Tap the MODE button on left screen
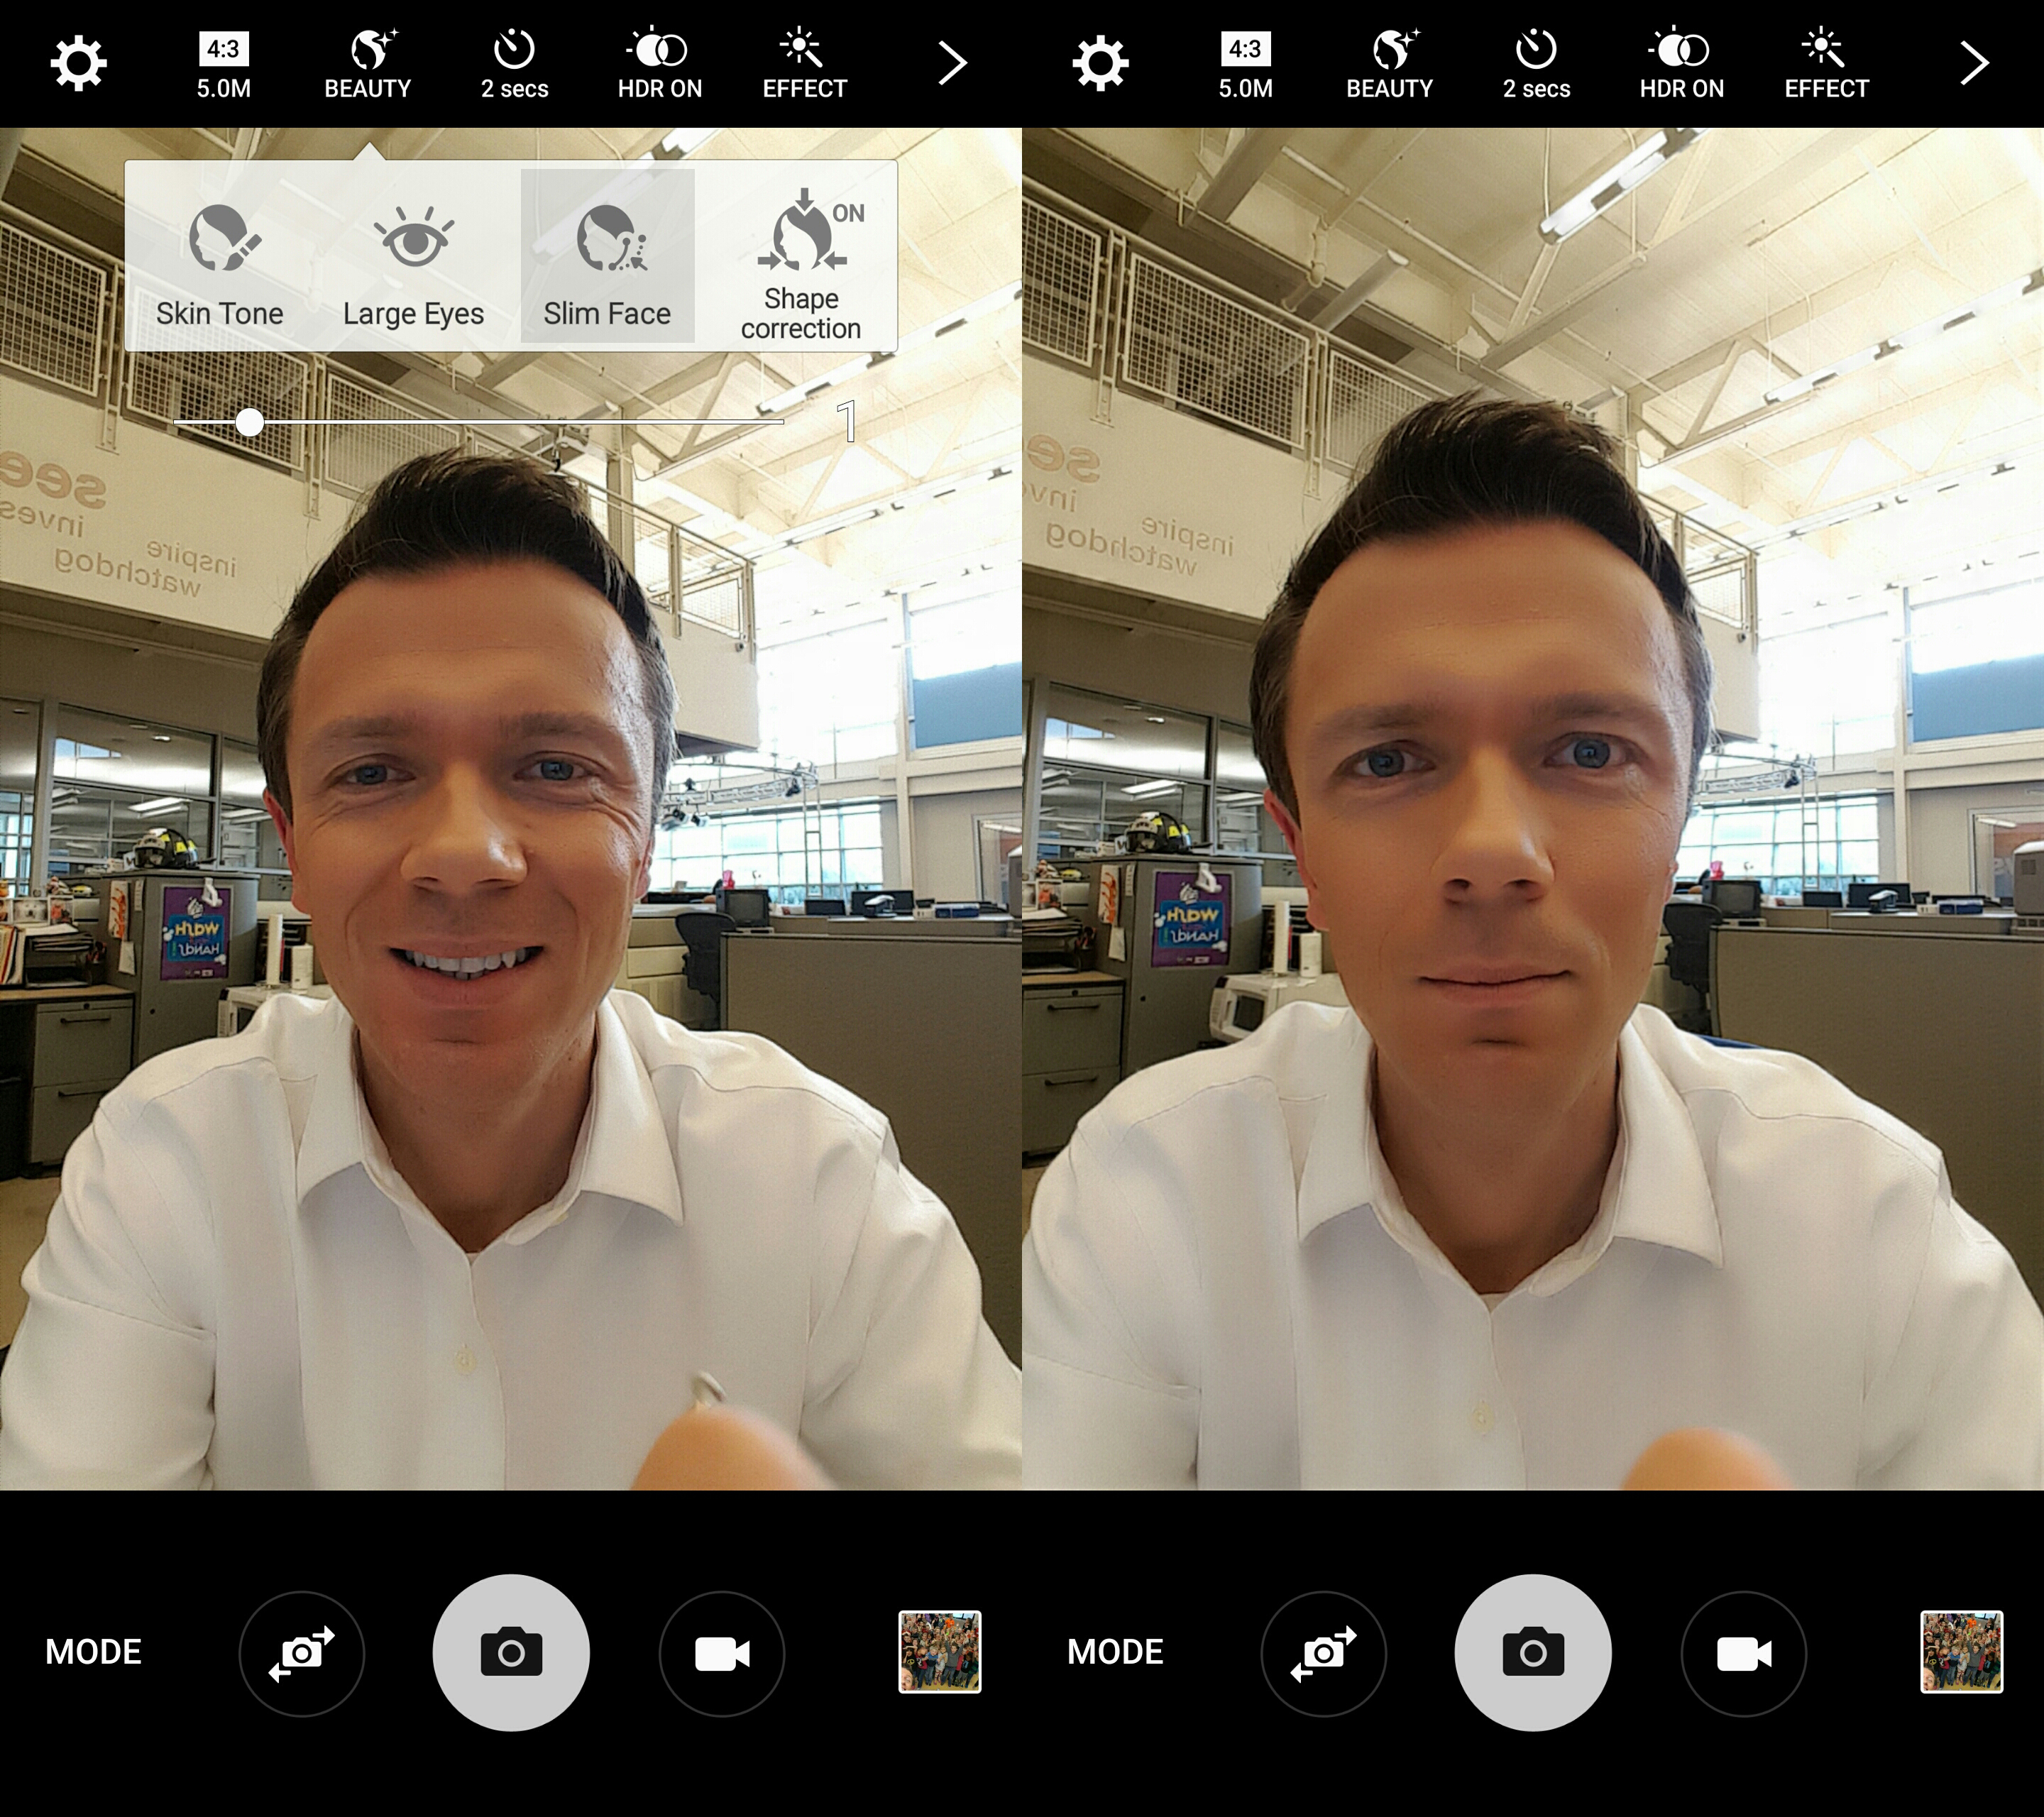 coord(93,1652)
